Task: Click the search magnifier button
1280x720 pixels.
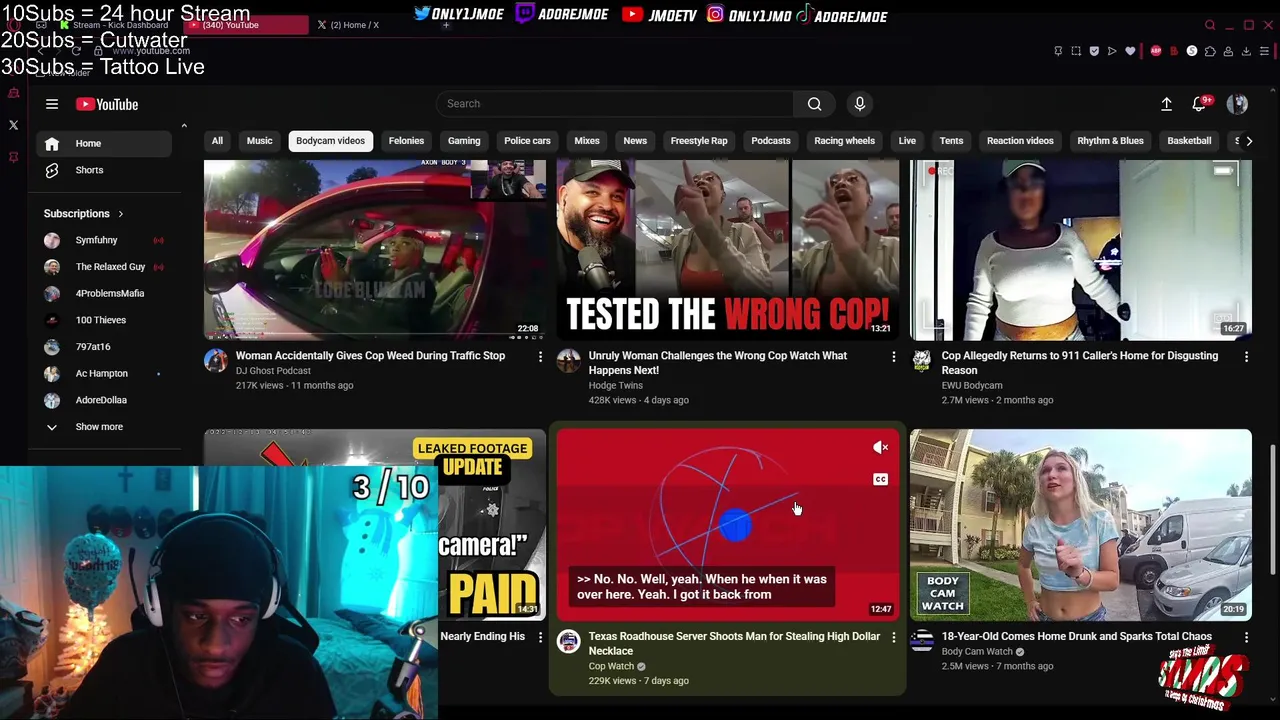Action: (x=814, y=104)
